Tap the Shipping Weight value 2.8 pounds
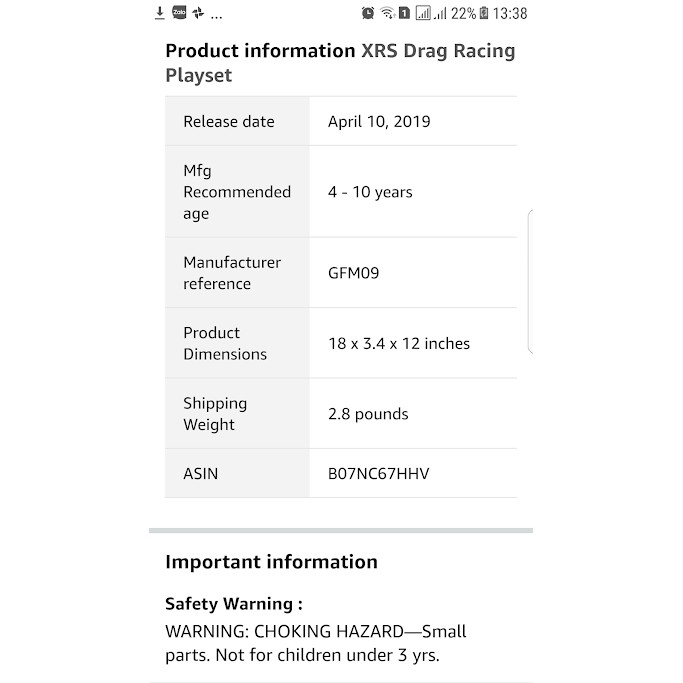 (368, 414)
